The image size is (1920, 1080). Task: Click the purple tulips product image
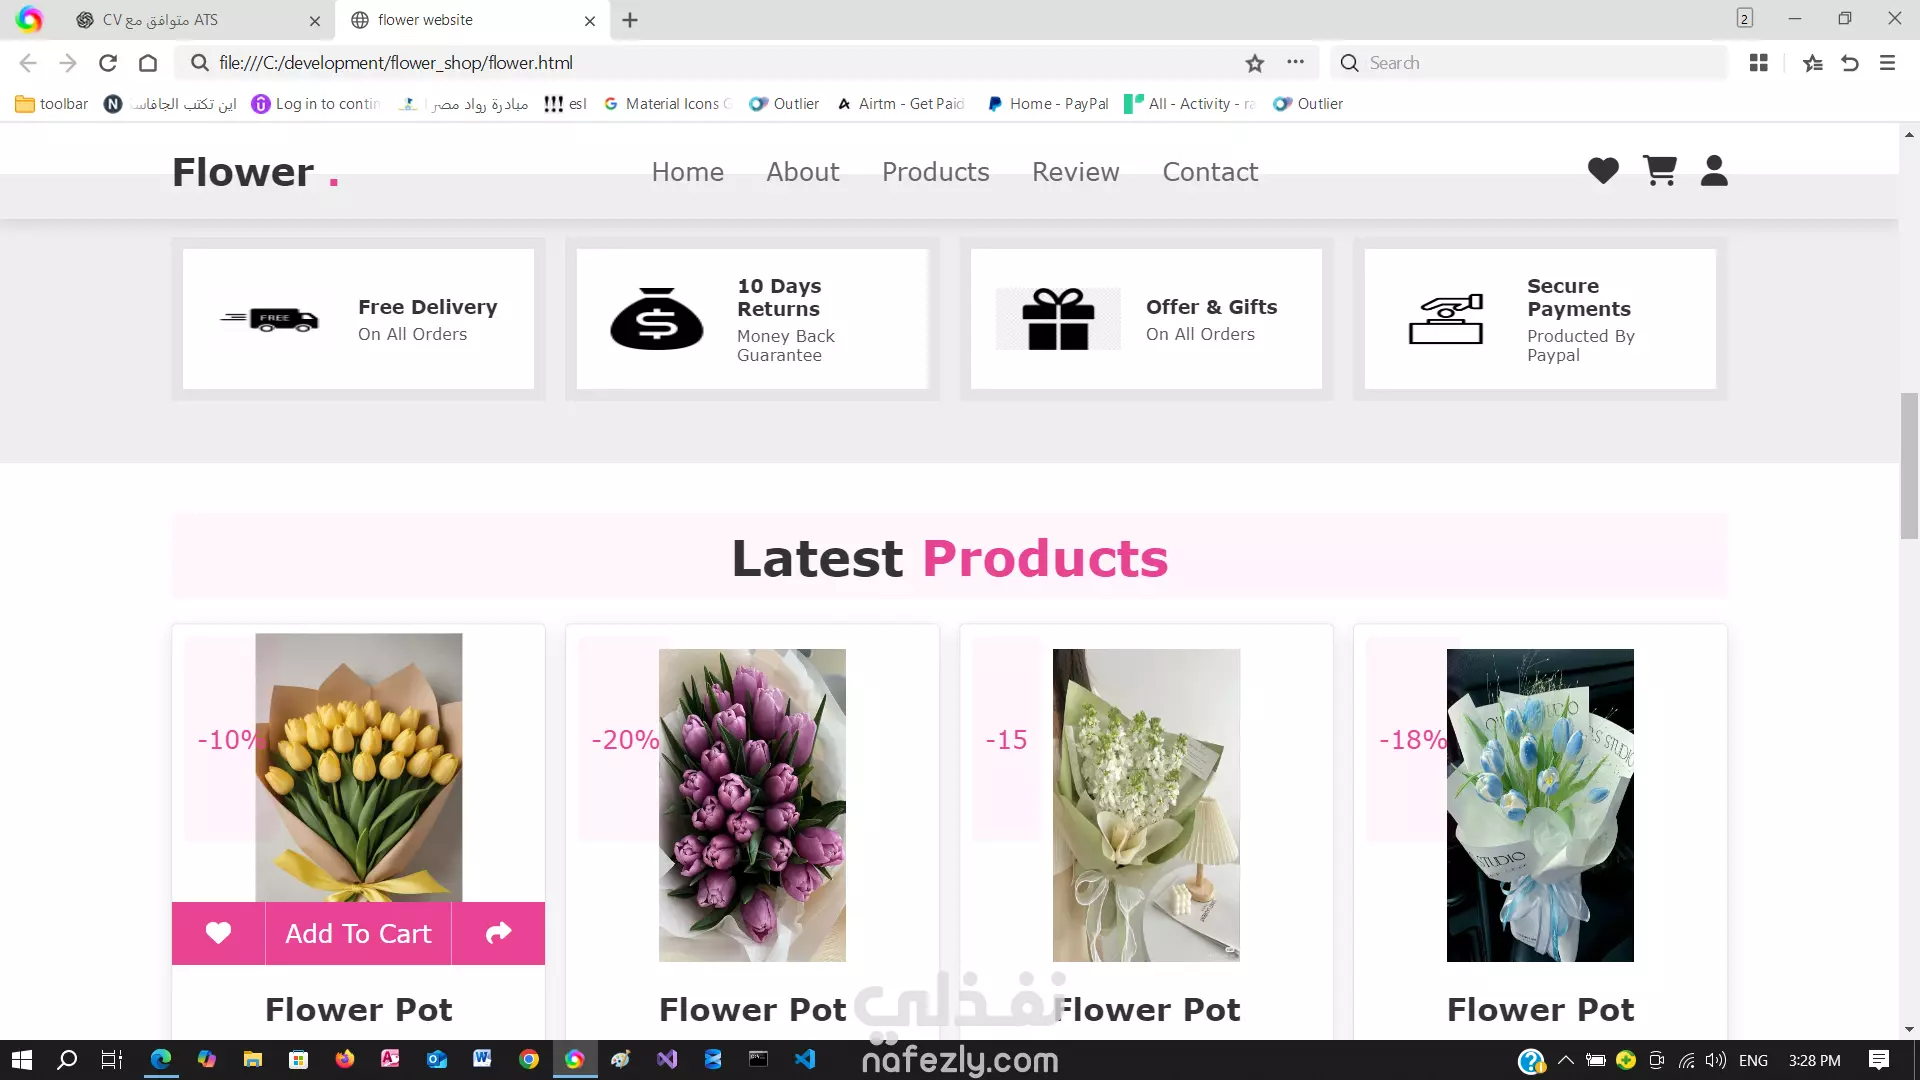752,805
